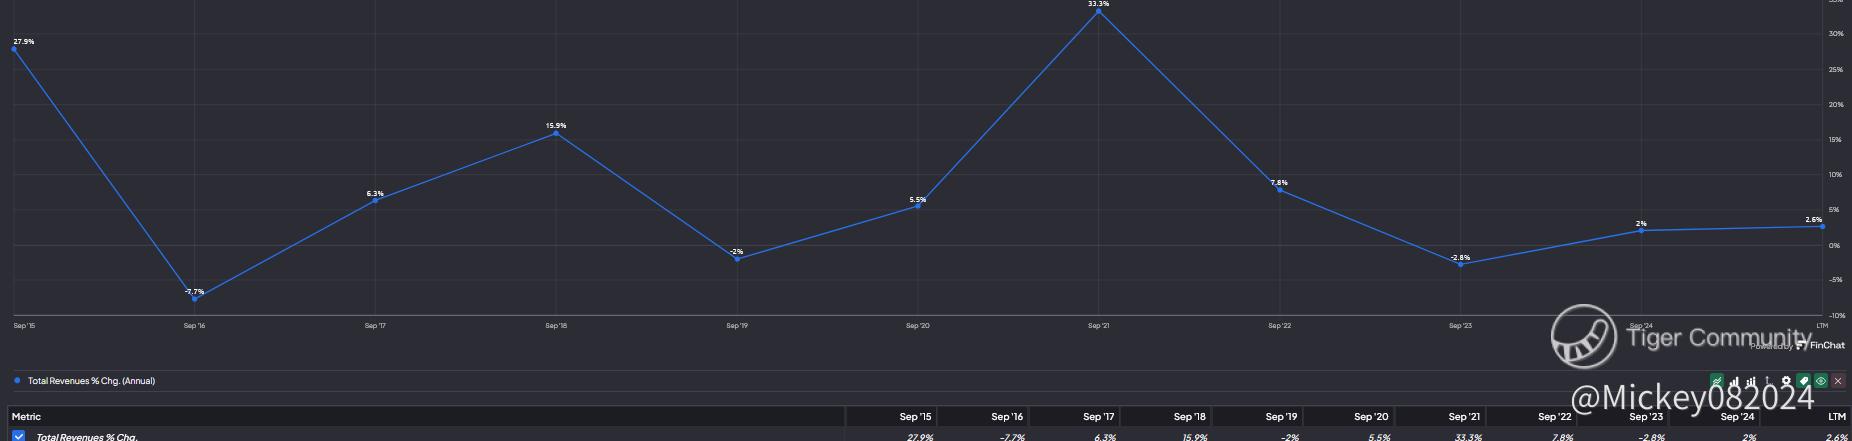Screen dimensions: 1852x441
Task: Choose the stacked bar chart icon
Action: pyautogui.click(x=1751, y=381)
